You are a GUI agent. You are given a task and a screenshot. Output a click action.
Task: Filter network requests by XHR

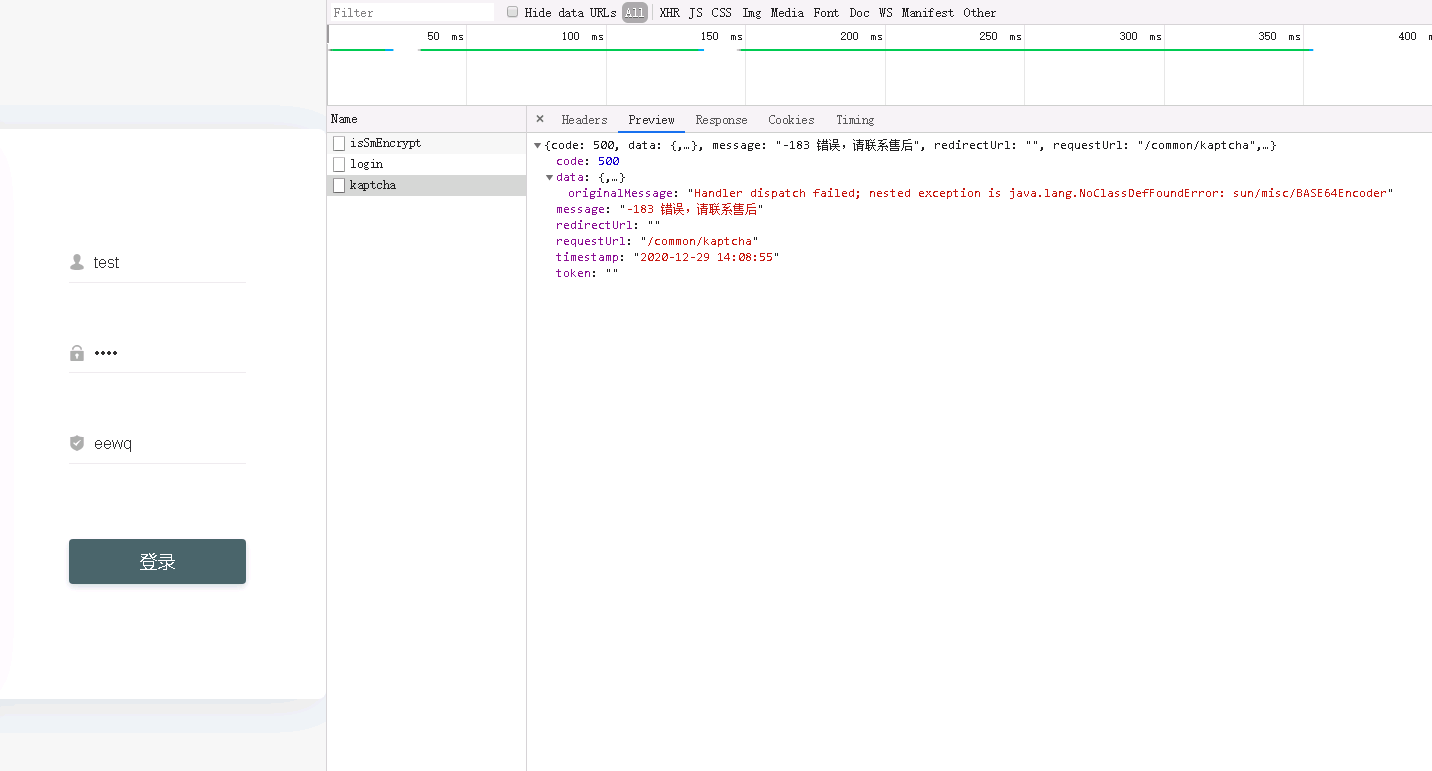coord(669,13)
